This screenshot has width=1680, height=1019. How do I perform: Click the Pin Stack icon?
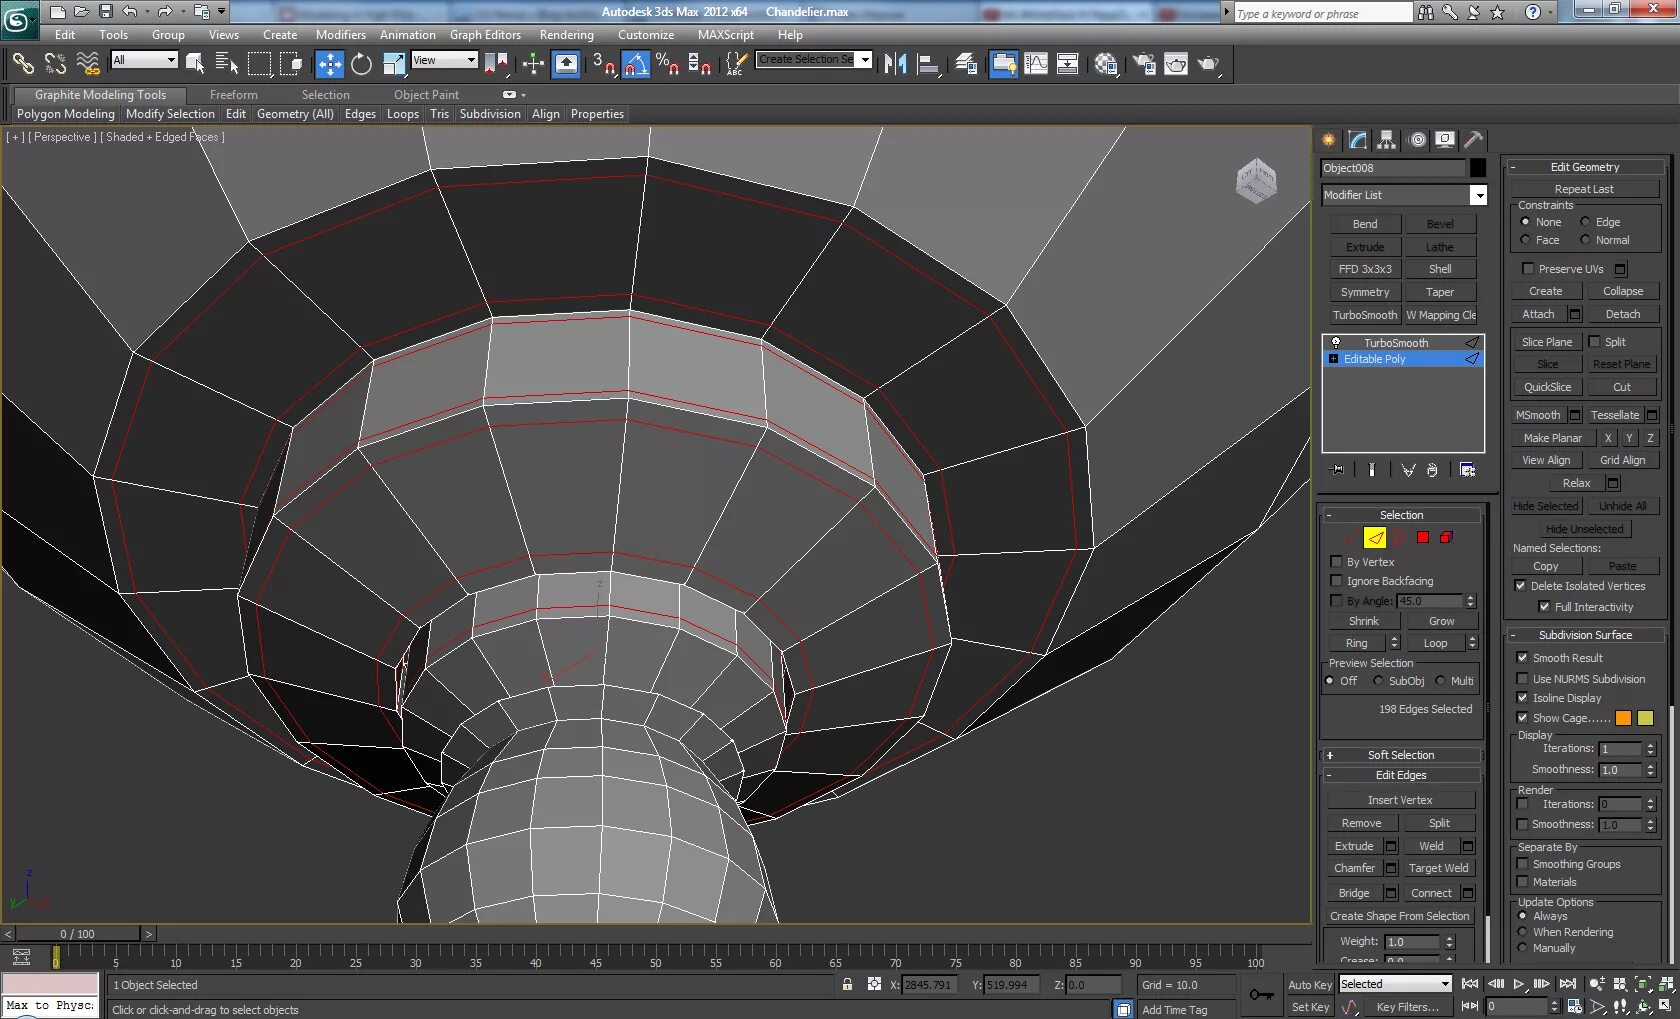click(x=1337, y=470)
